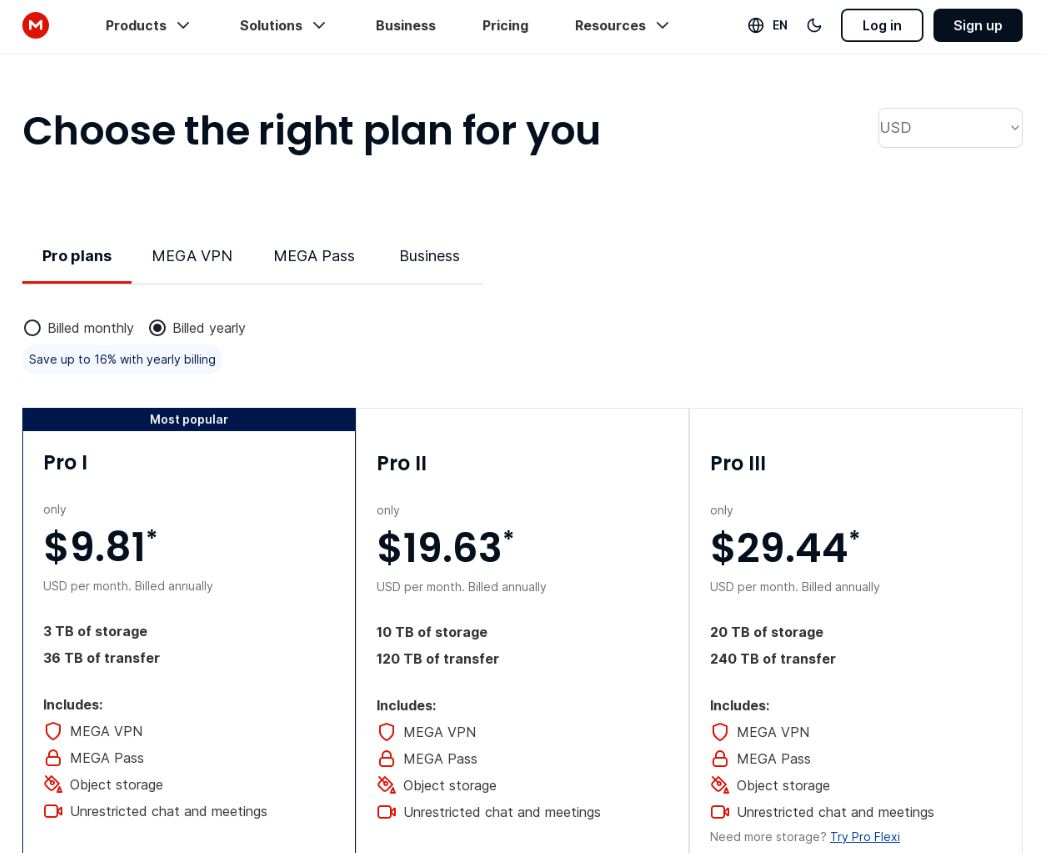Expand the Resources menu
The image size is (1047, 853).
622,26
